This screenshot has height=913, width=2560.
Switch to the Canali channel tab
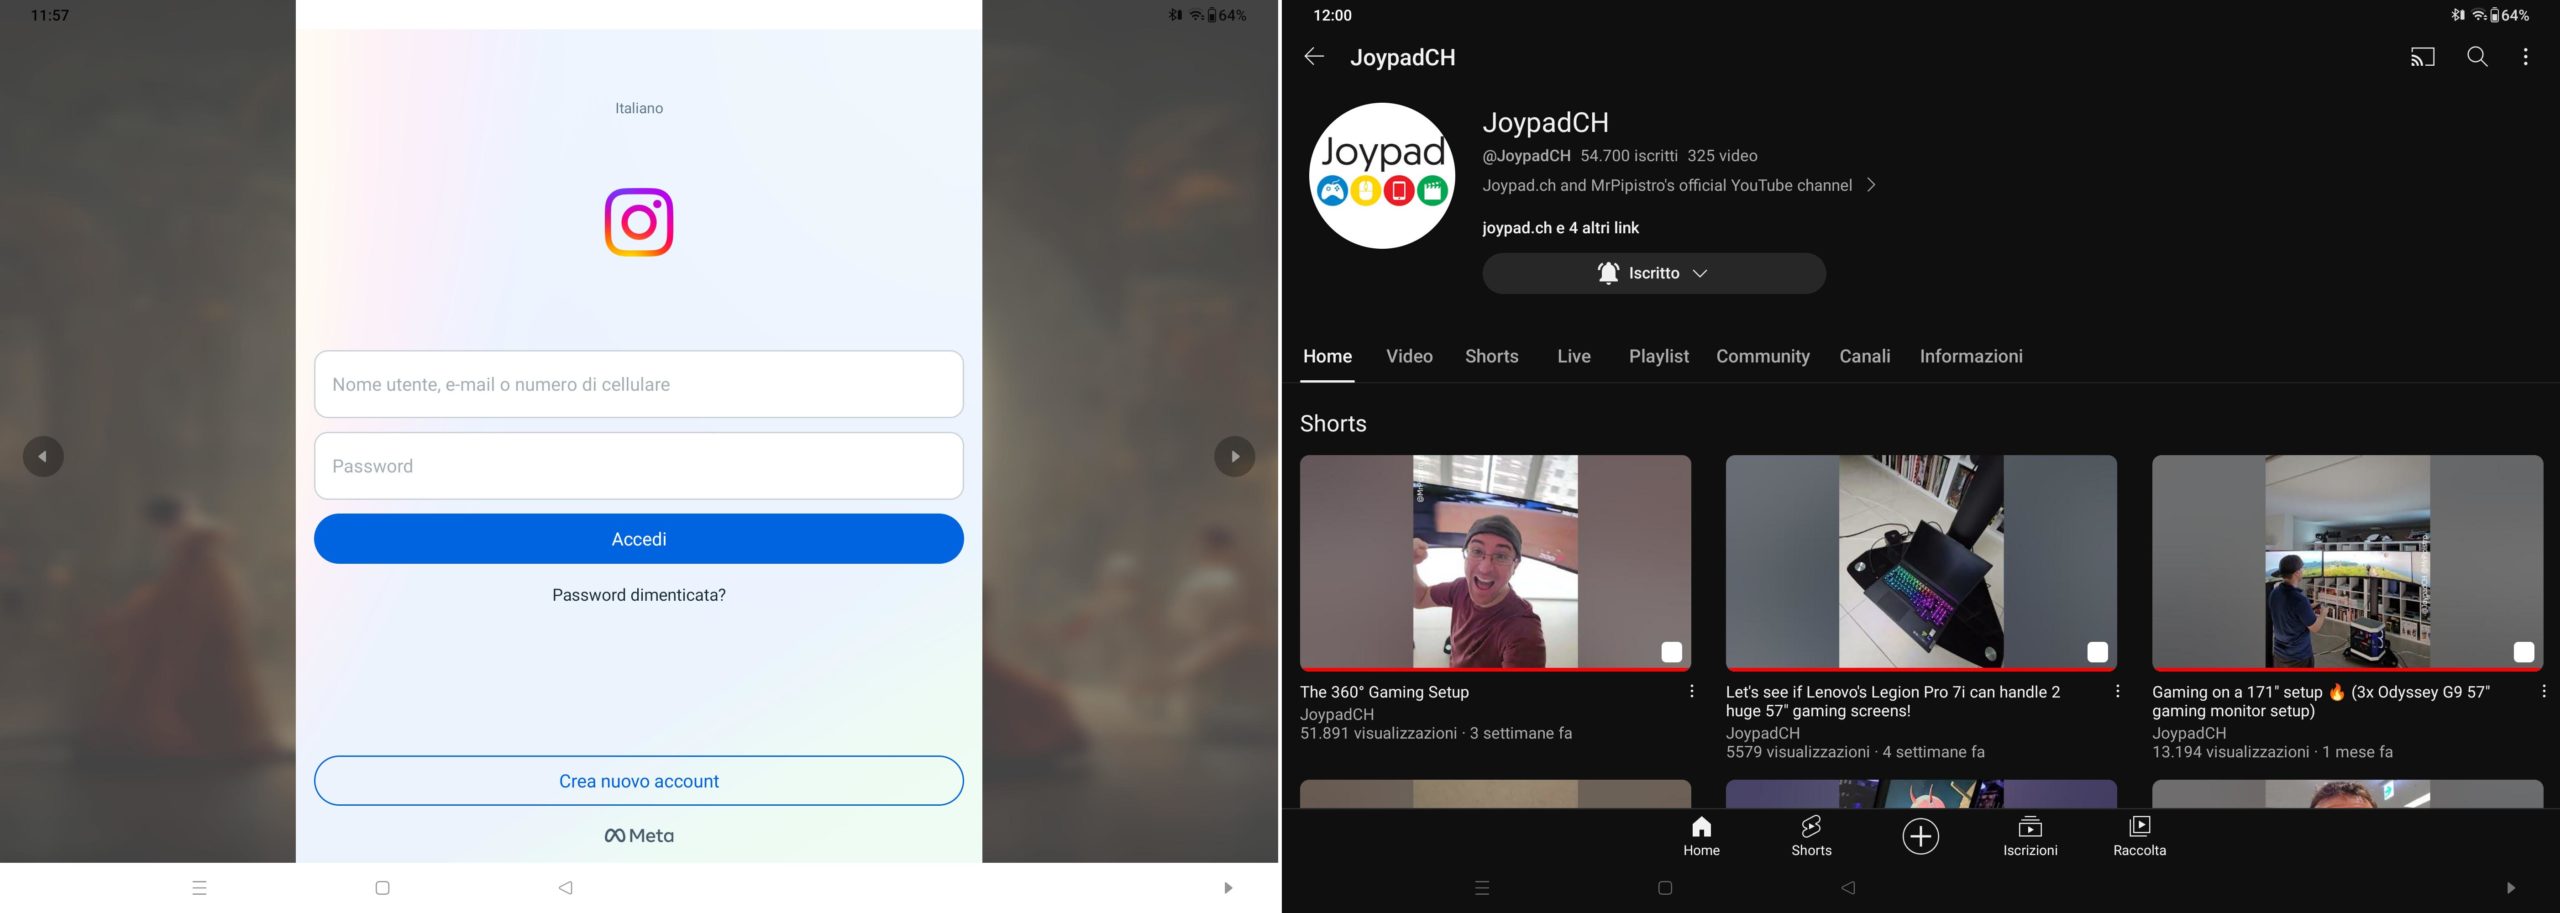(1864, 357)
